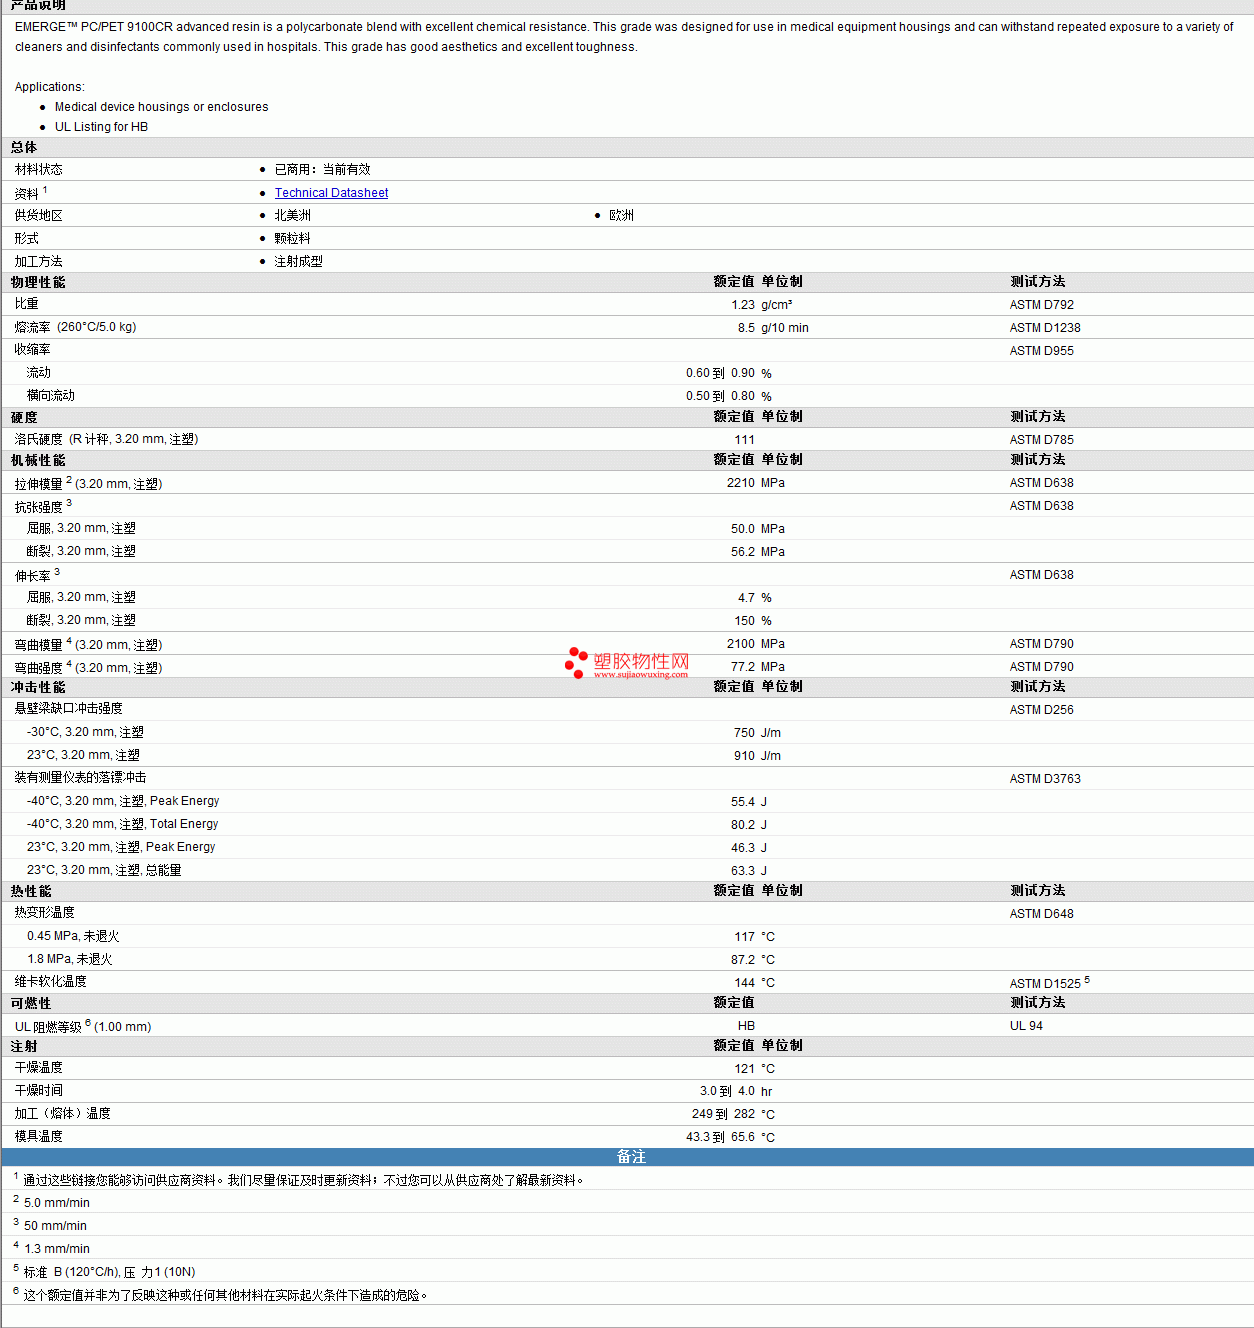Click the '抗张强度' row label

tap(38, 507)
